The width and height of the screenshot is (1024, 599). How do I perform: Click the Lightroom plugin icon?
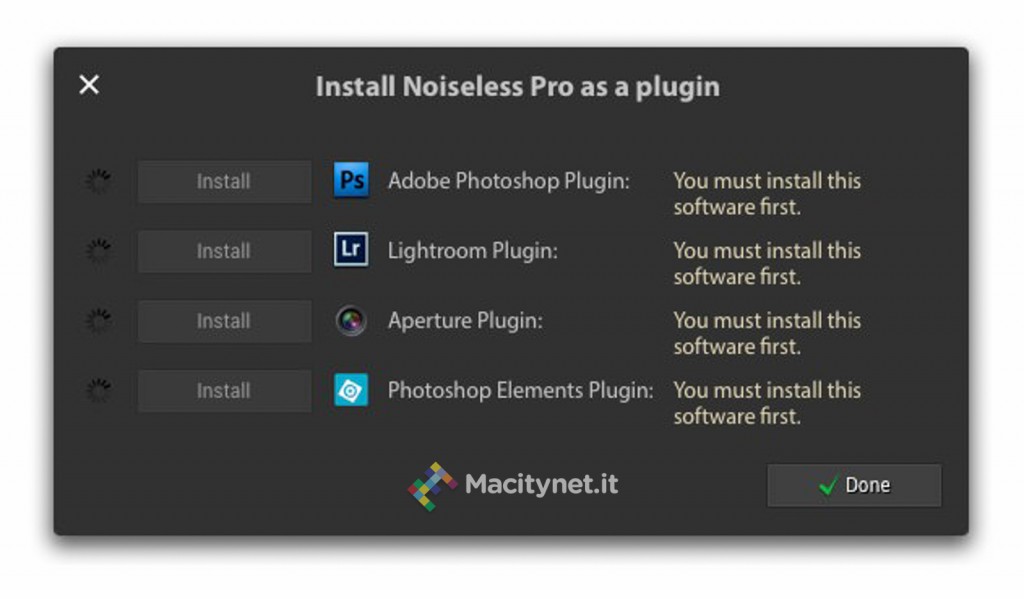pos(351,251)
